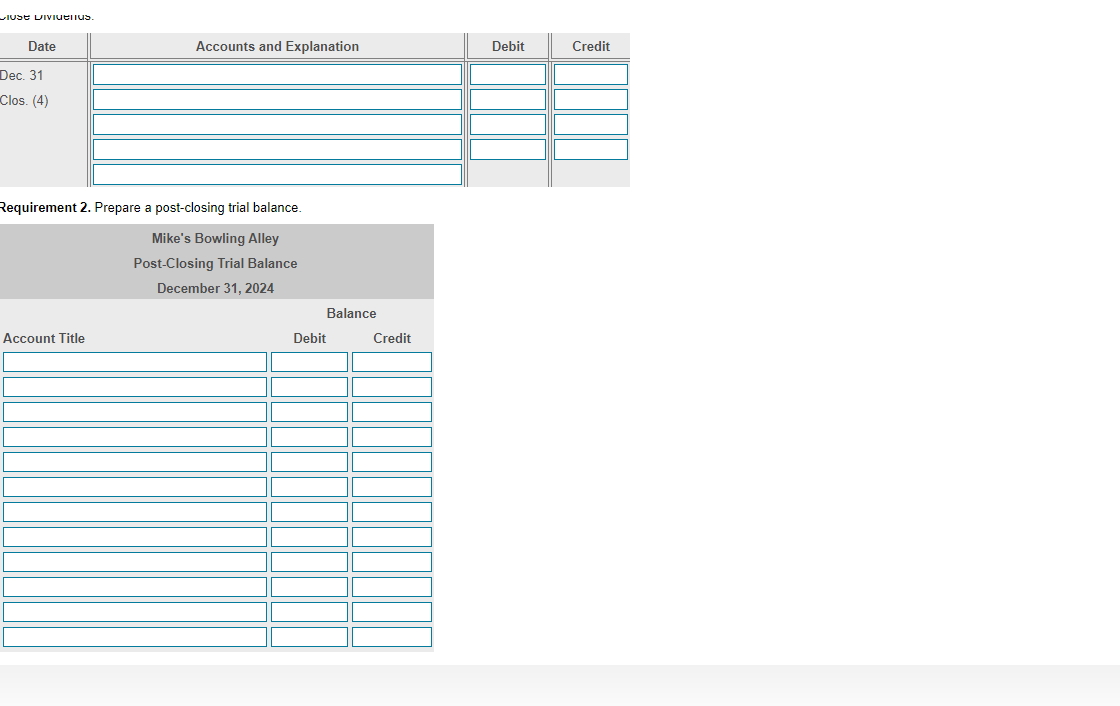Click the "Balance" header in the trial balance
The height and width of the screenshot is (706, 1120).
click(351, 314)
